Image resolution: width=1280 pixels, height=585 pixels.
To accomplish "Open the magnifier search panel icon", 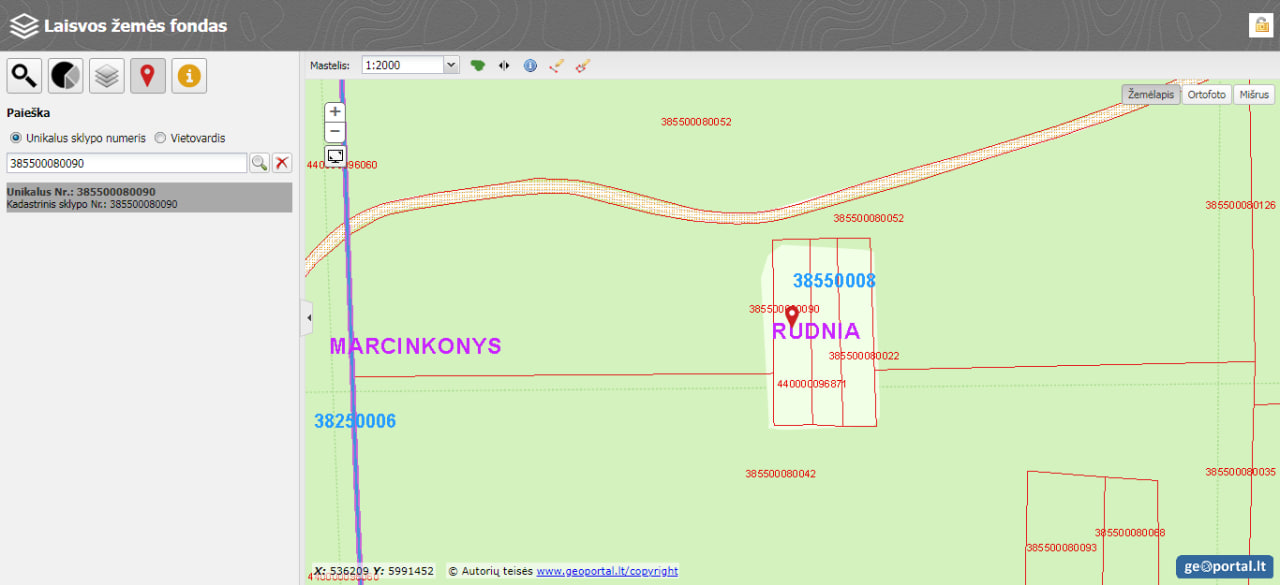I will 24,76.
